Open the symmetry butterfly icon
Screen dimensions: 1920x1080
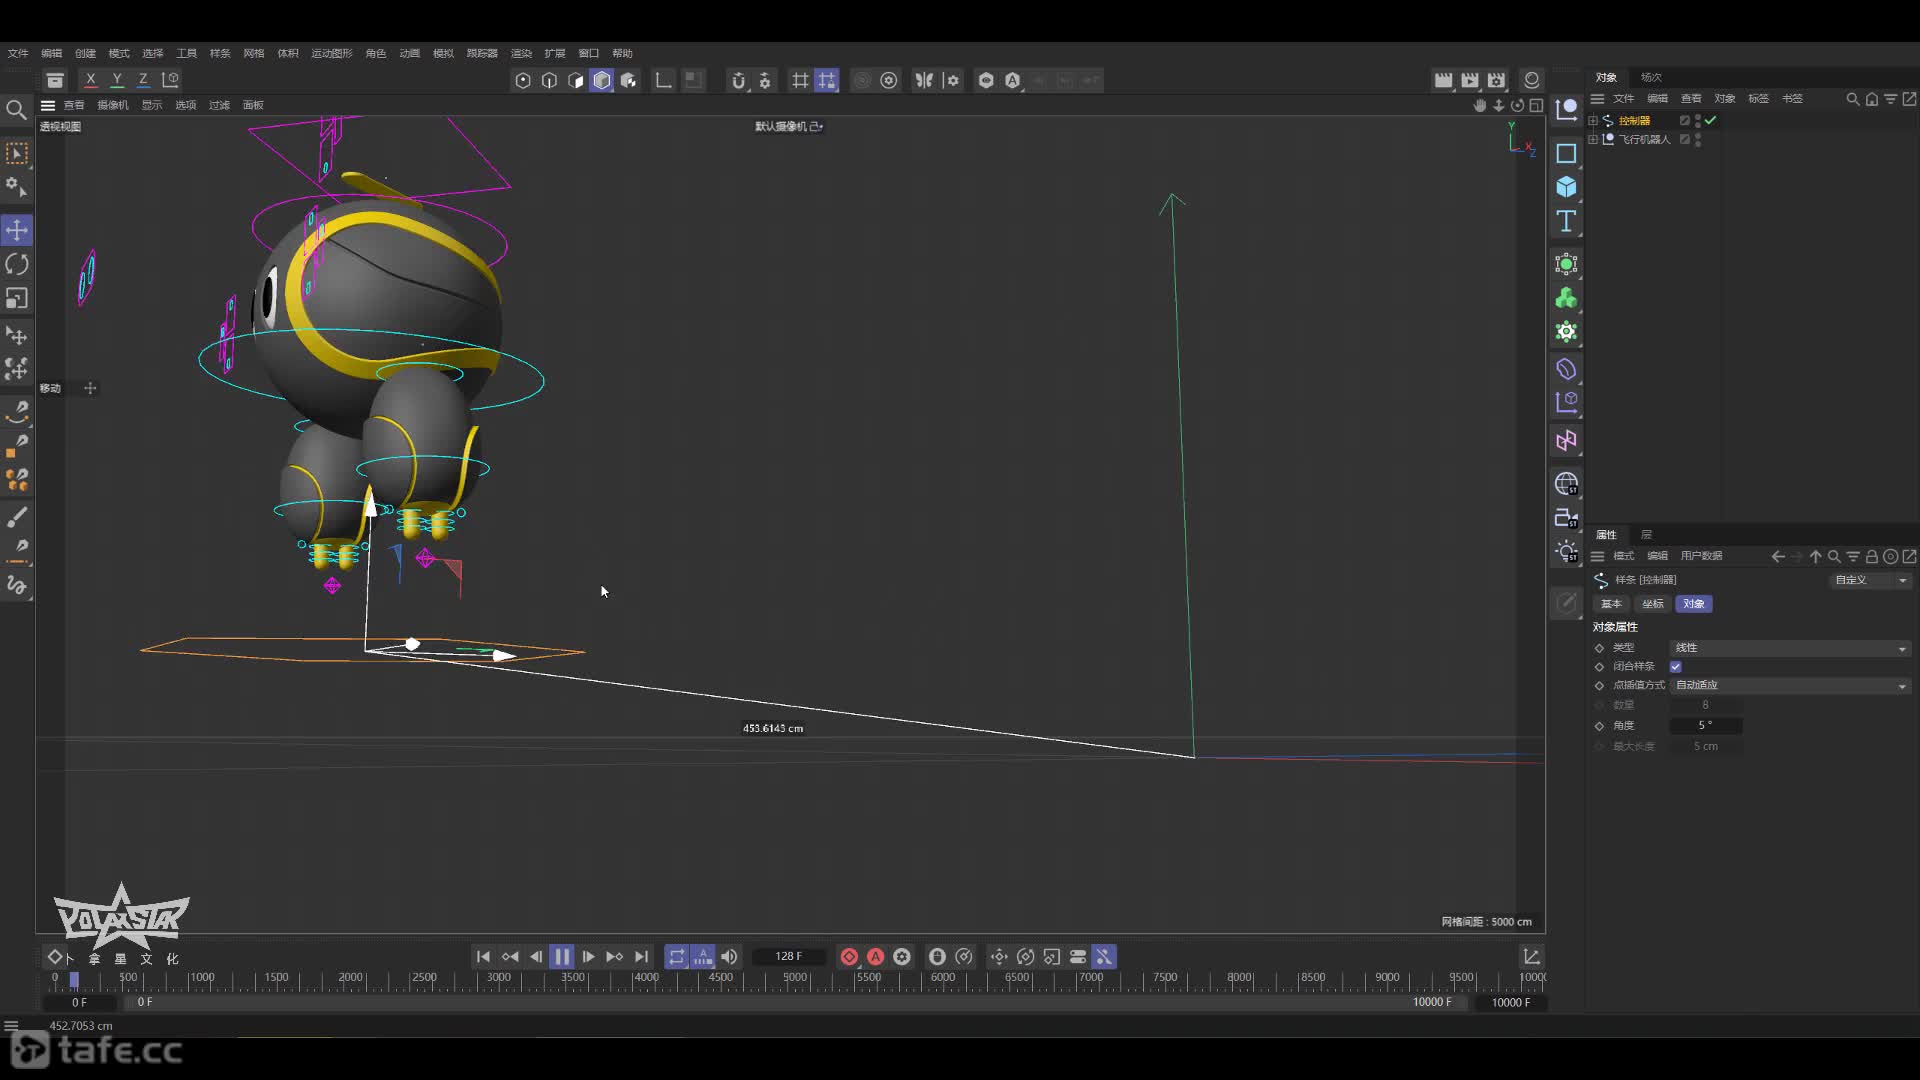[x=924, y=80]
